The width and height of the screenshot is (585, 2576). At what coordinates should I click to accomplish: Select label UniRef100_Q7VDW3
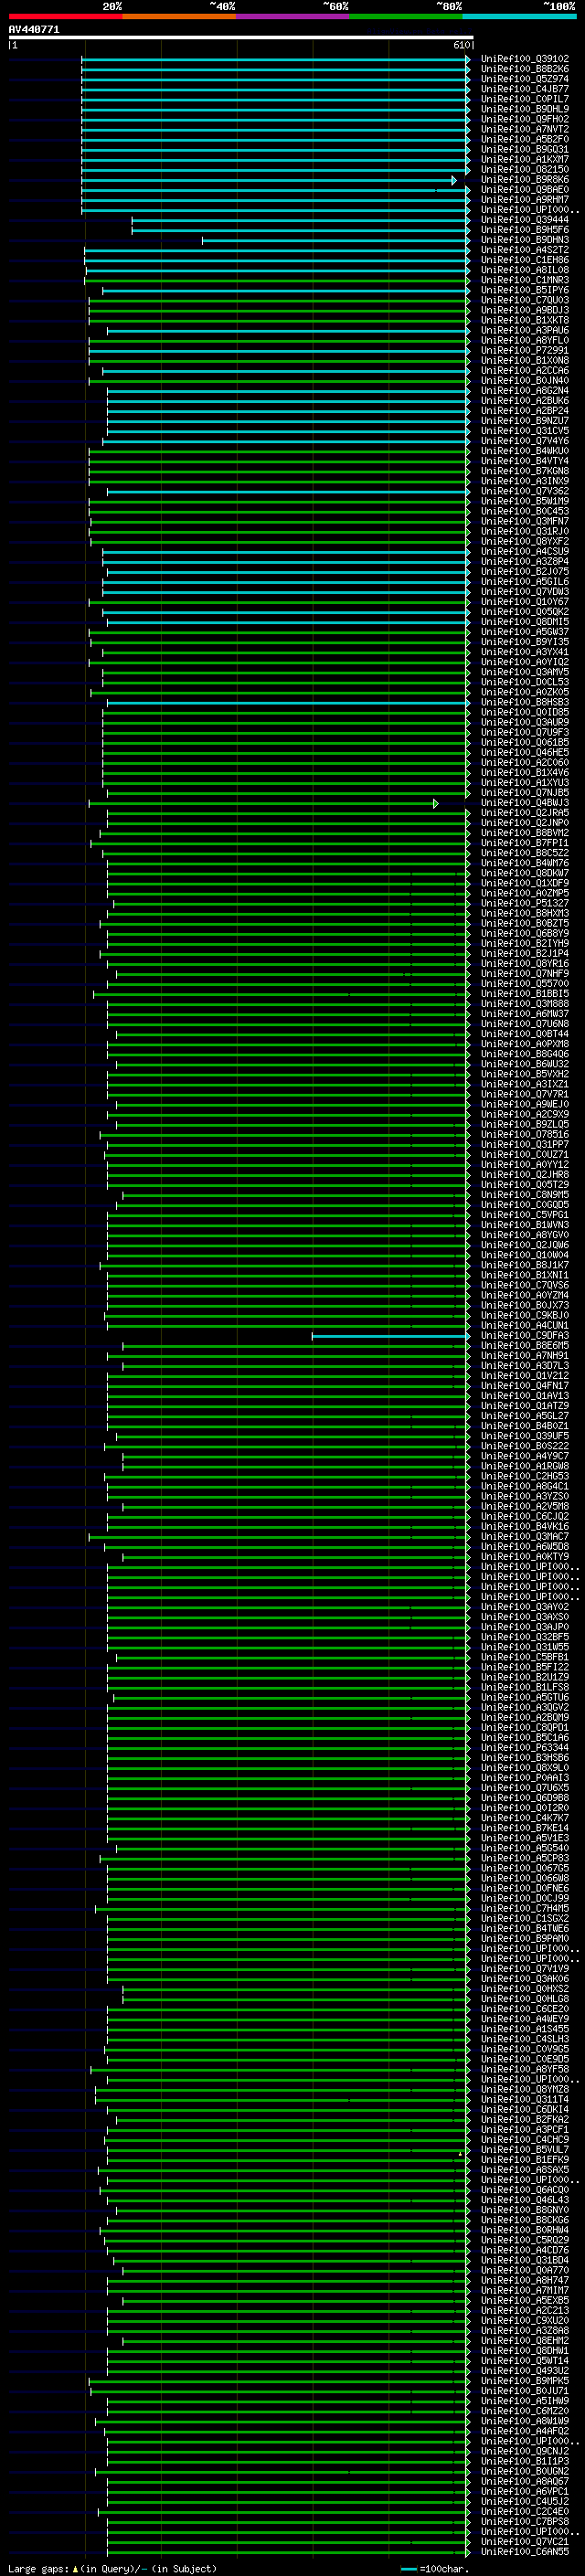pos(524,592)
